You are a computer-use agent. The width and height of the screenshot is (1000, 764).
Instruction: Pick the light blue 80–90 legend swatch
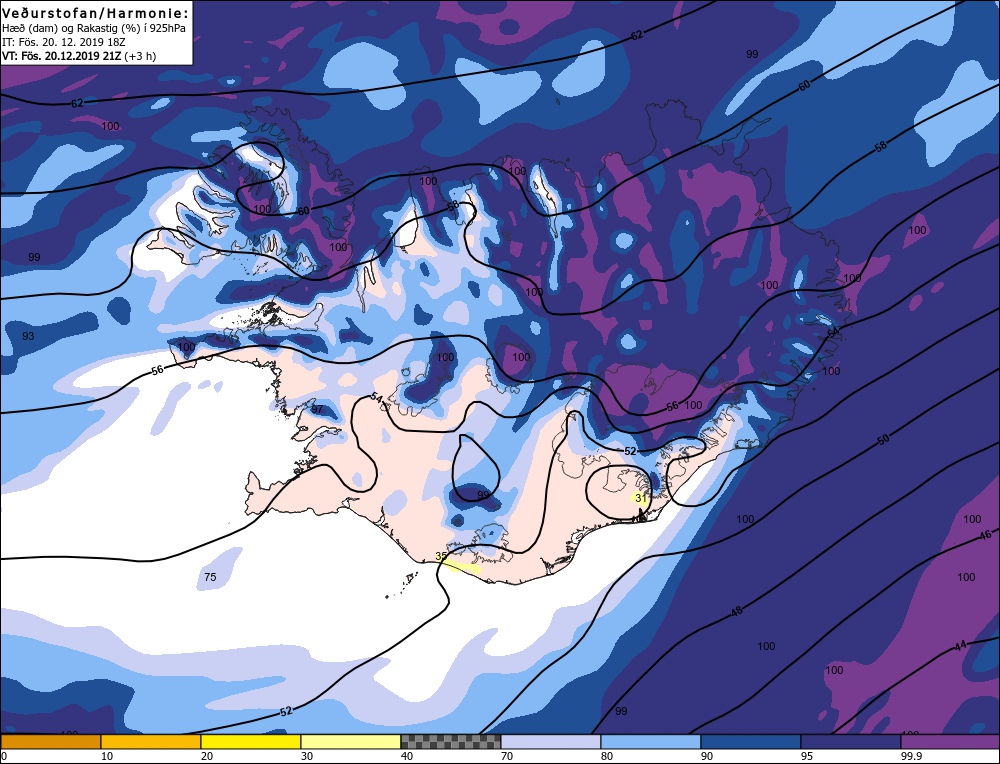651,741
